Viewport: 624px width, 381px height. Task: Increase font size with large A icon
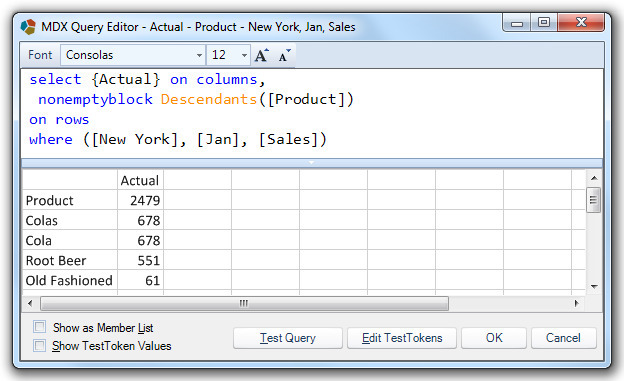[261, 55]
